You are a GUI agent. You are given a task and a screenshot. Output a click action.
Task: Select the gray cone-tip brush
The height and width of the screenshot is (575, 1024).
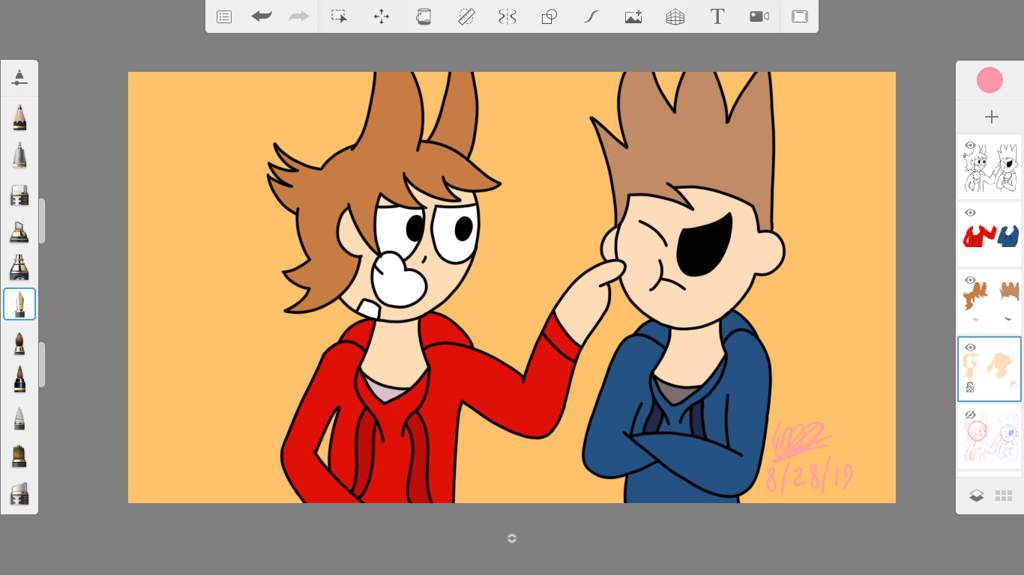tap(20, 418)
